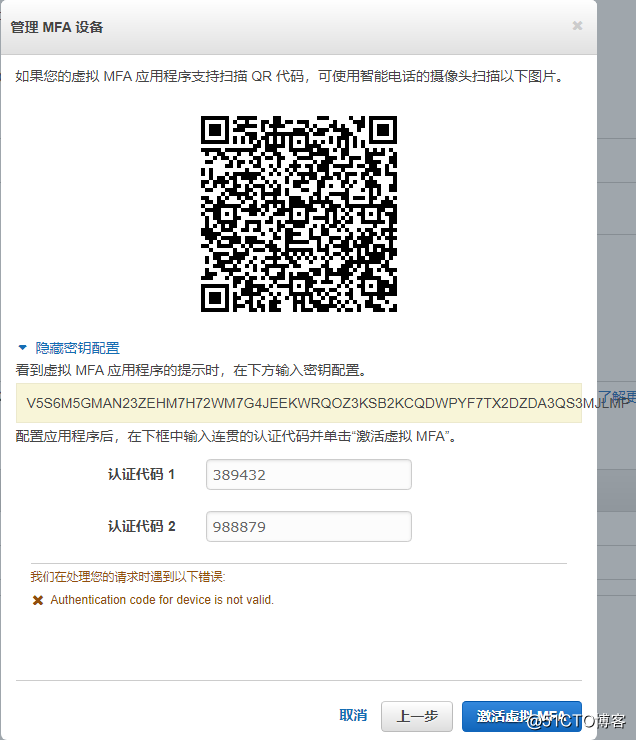Screen dimensions: 636x740
Task: Go back with the 上一步 button
Action: tap(417, 716)
